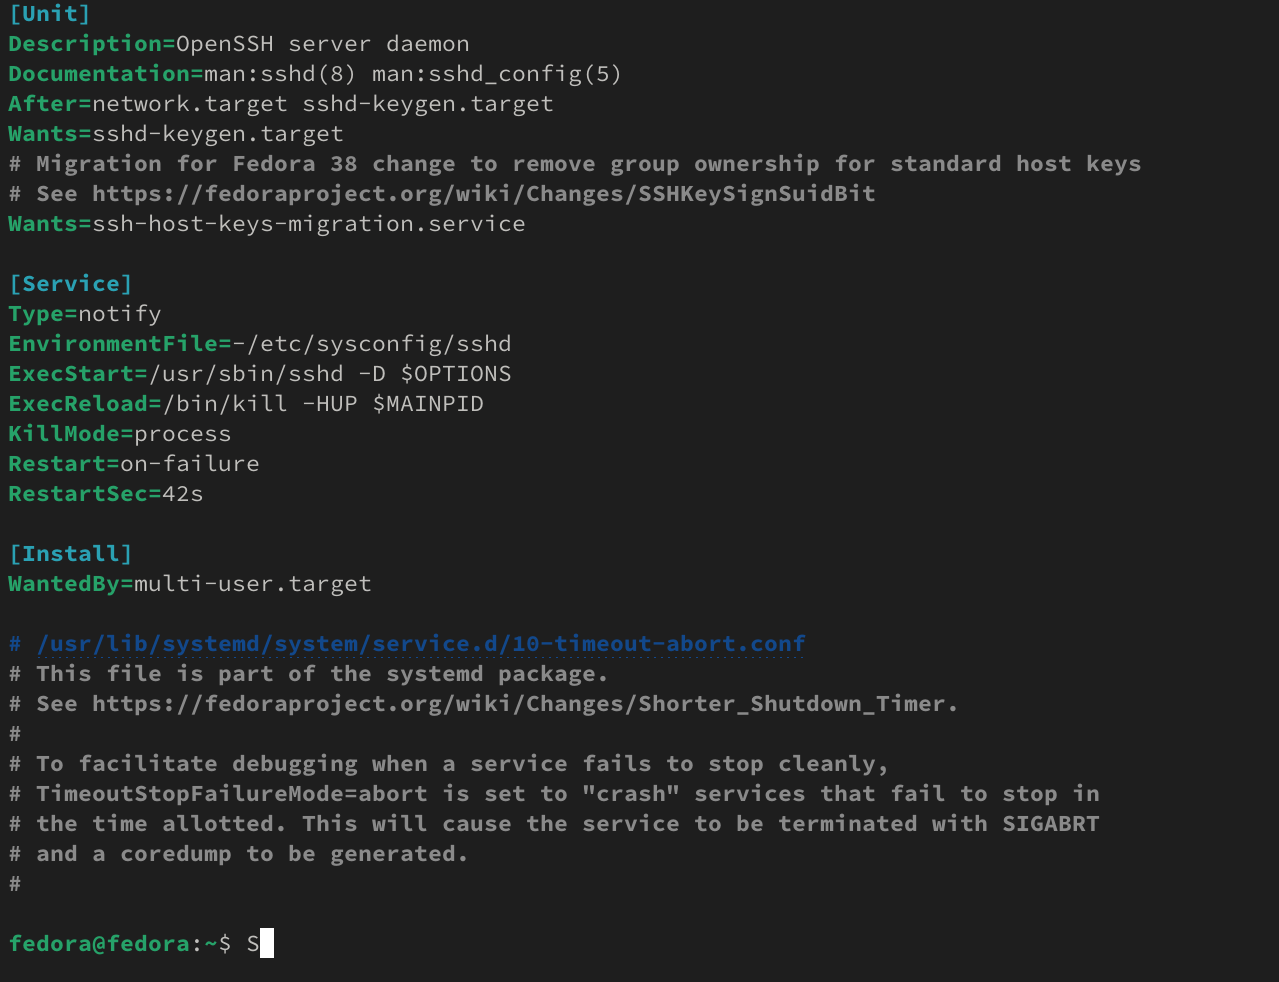Click the [Service] section header
1279x982 pixels.
tap(71, 284)
